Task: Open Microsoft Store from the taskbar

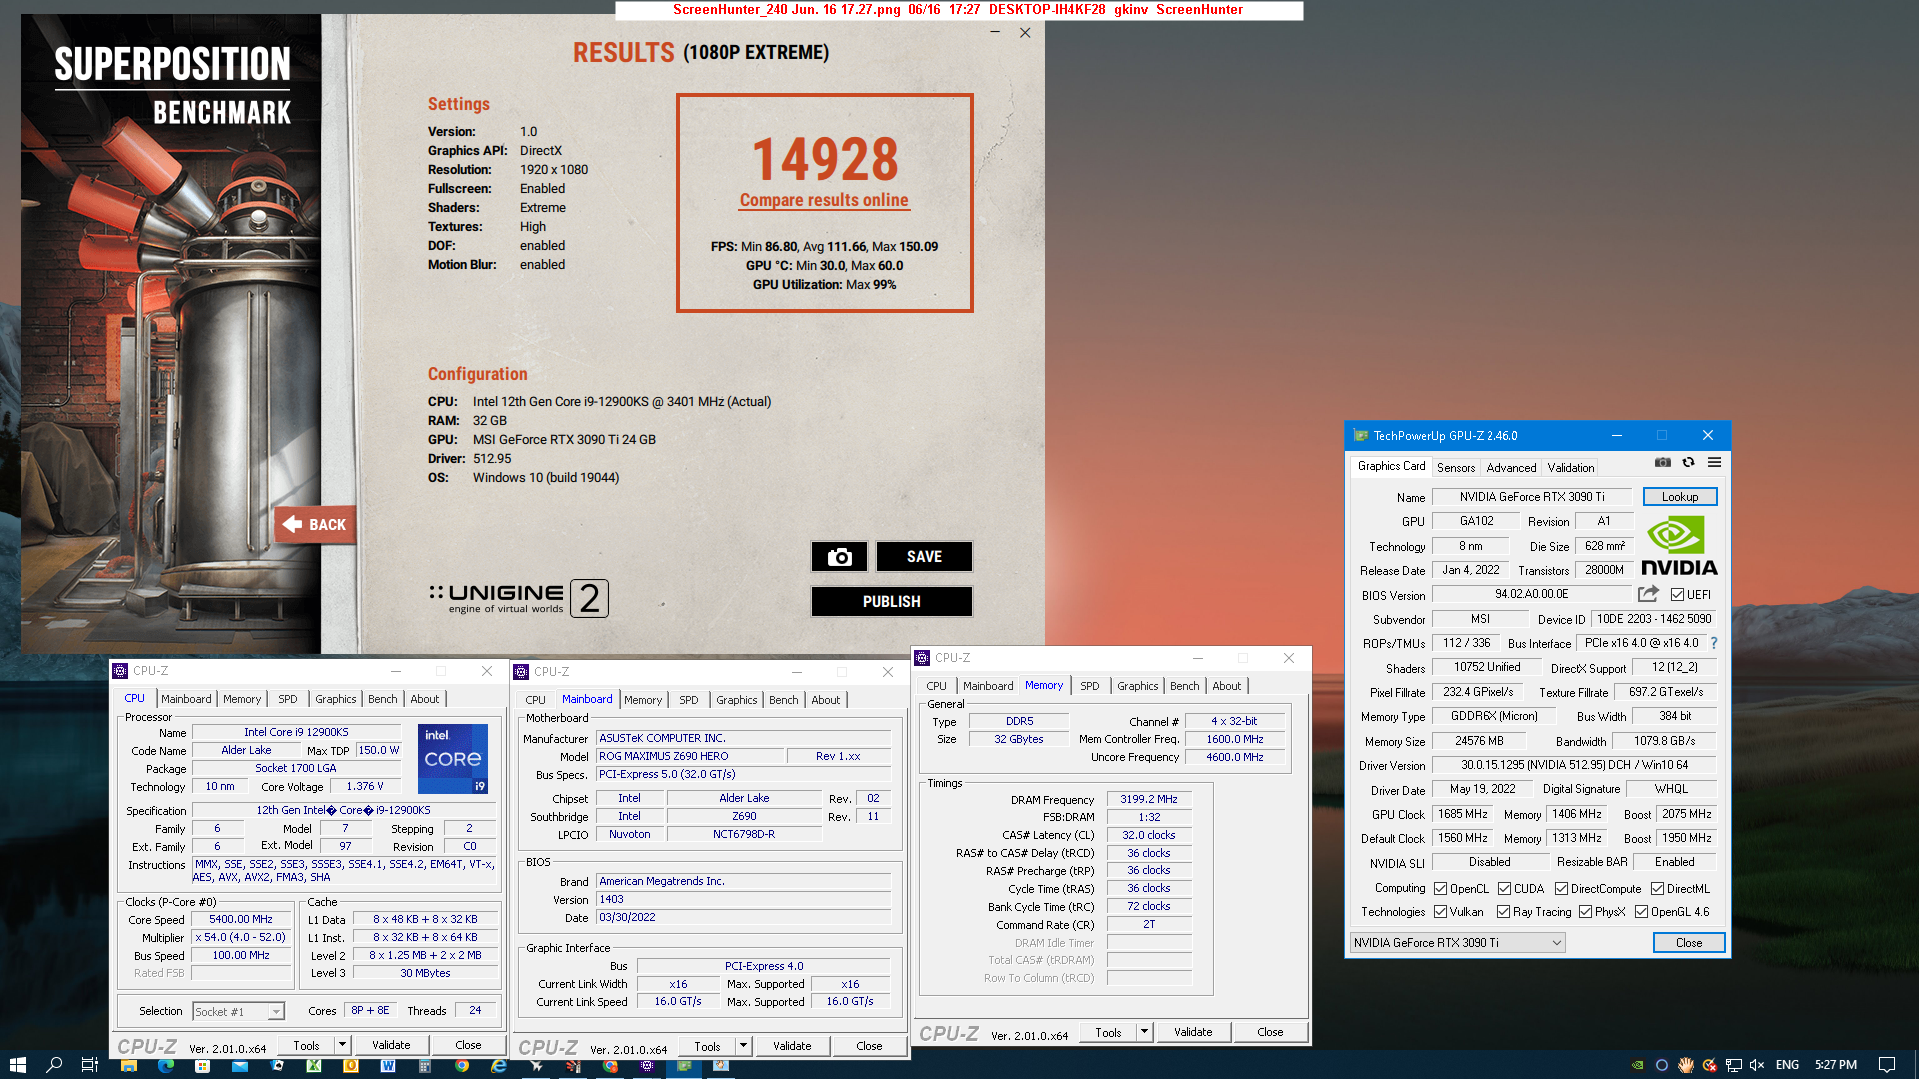Action: pyautogui.click(x=202, y=1065)
